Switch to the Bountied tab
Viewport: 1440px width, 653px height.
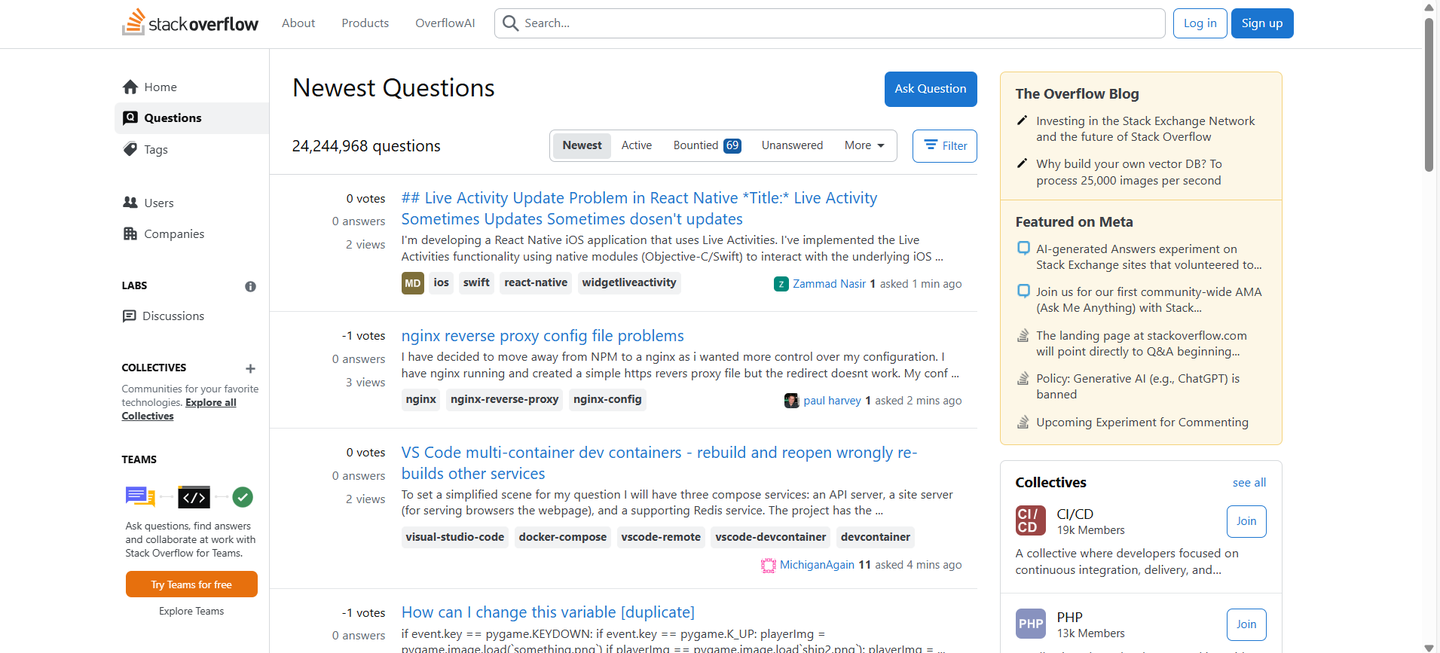[x=706, y=145]
